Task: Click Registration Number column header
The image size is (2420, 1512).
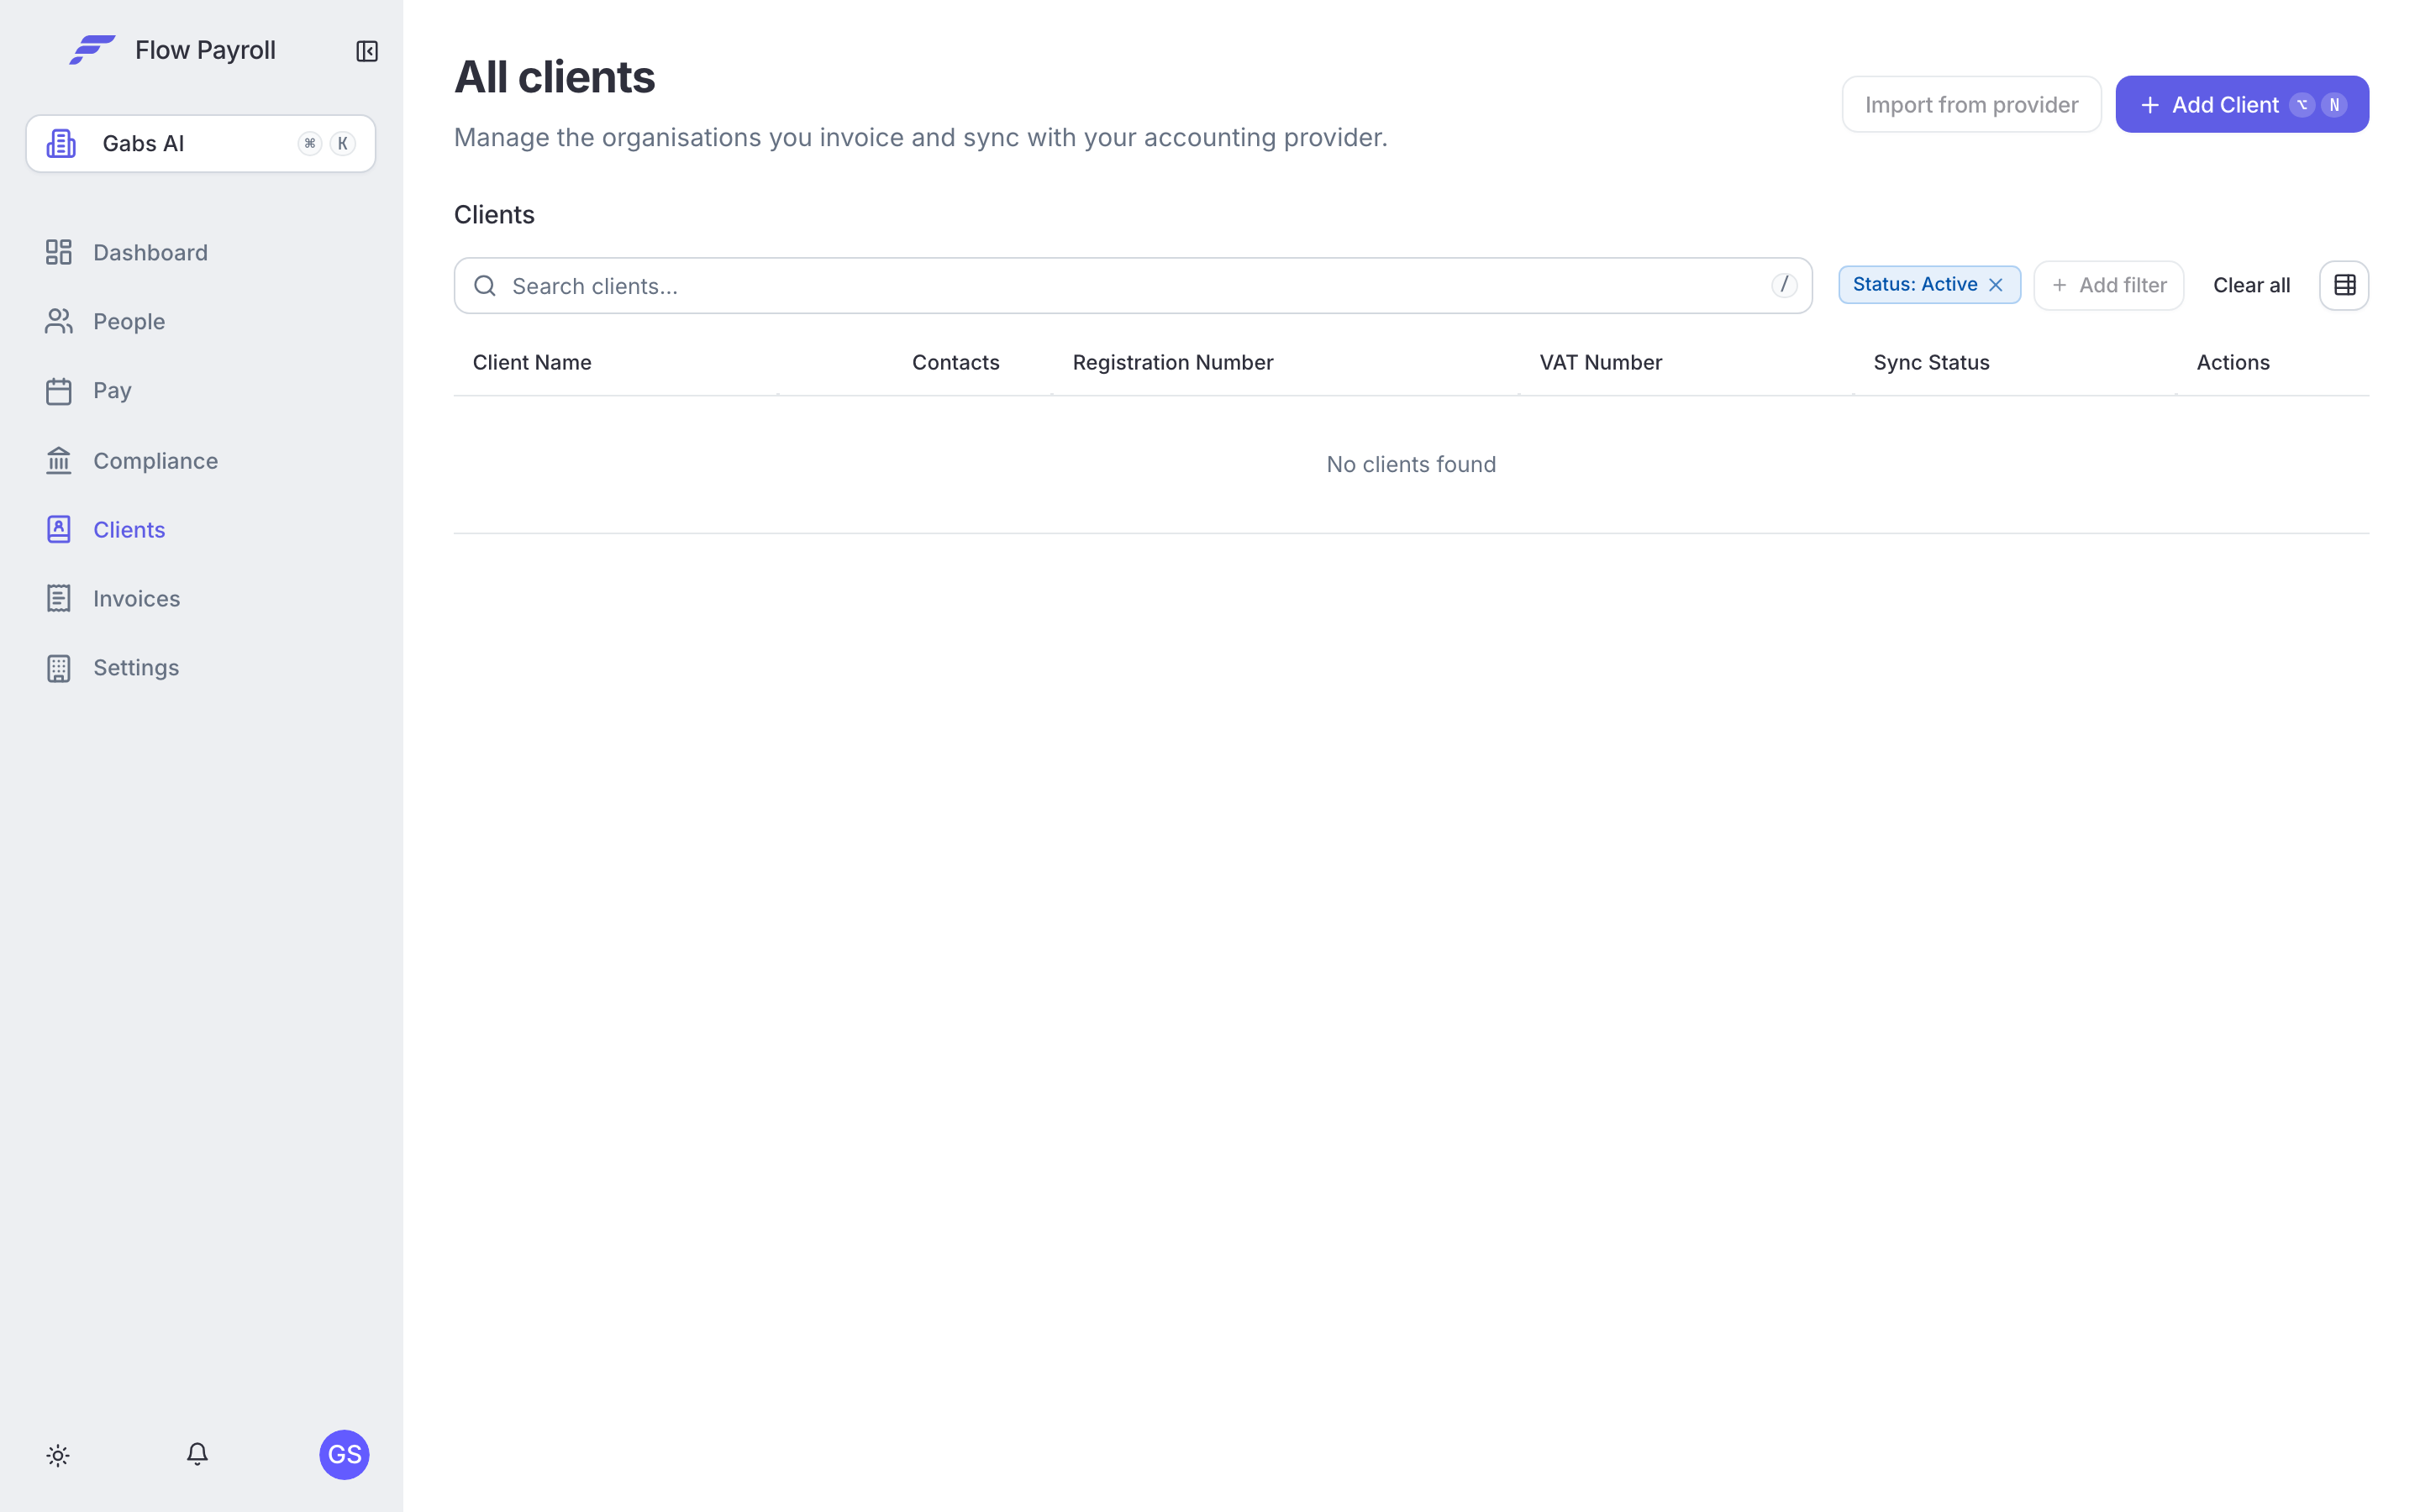Action: pos(1172,362)
